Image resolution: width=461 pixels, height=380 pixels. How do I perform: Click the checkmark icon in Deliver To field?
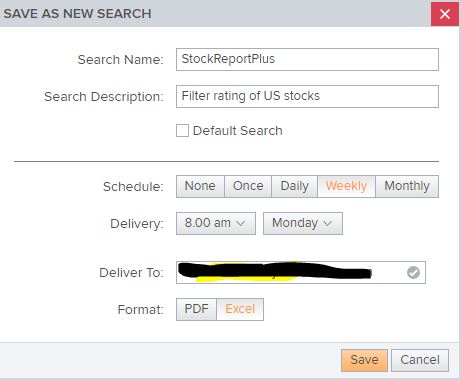click(413, 273)
